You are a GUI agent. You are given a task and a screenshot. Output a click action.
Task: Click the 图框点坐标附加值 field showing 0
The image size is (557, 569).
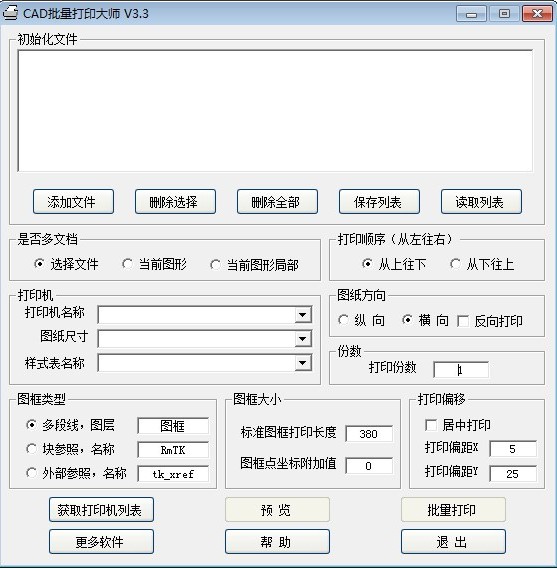coord(369,466)
